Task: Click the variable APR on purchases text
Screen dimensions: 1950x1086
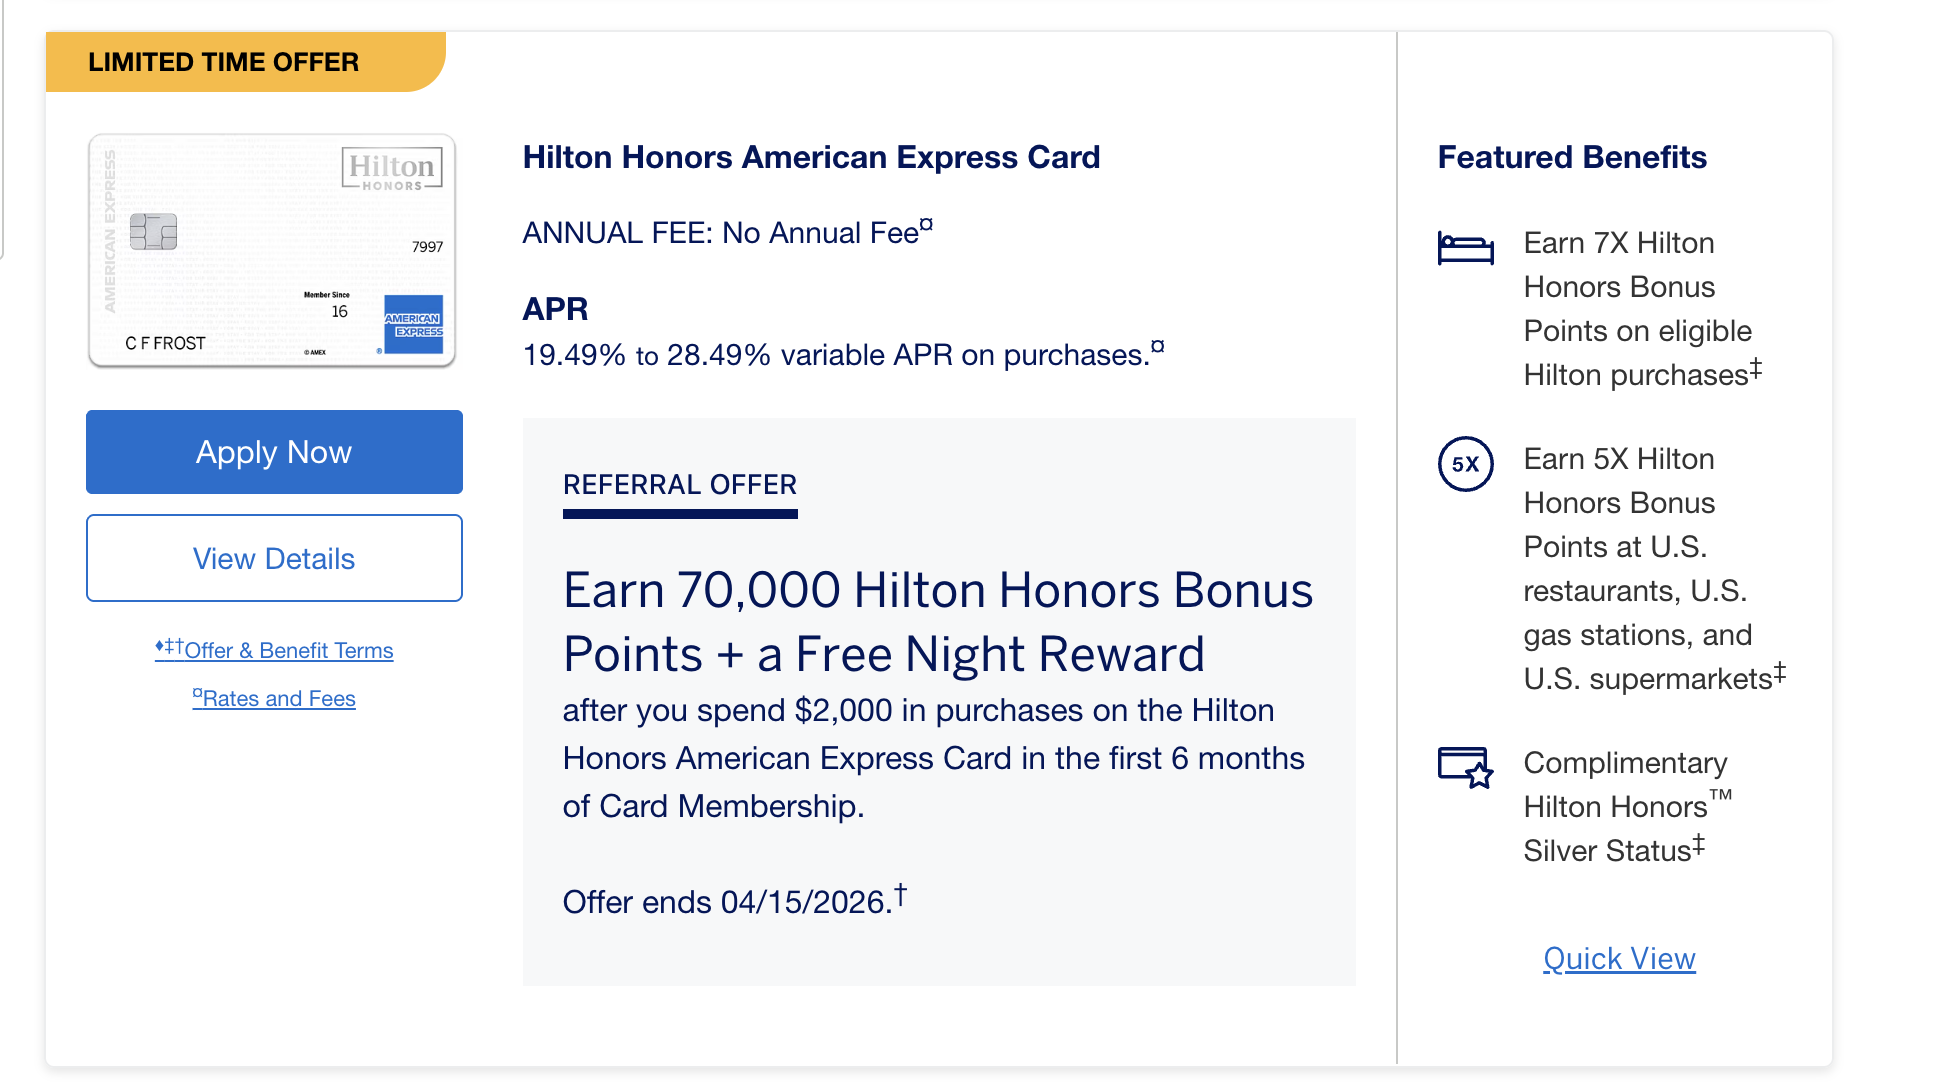Action: click(842, 355)
